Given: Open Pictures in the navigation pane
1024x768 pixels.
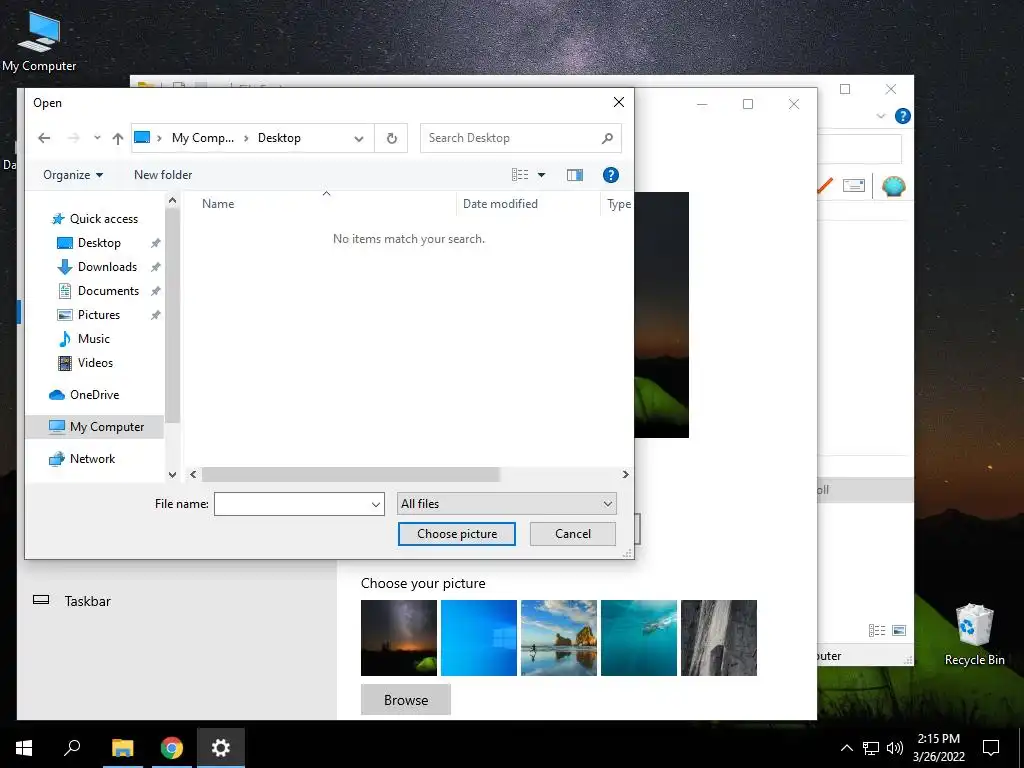Looking at the screenshot, I should (99, 315).
